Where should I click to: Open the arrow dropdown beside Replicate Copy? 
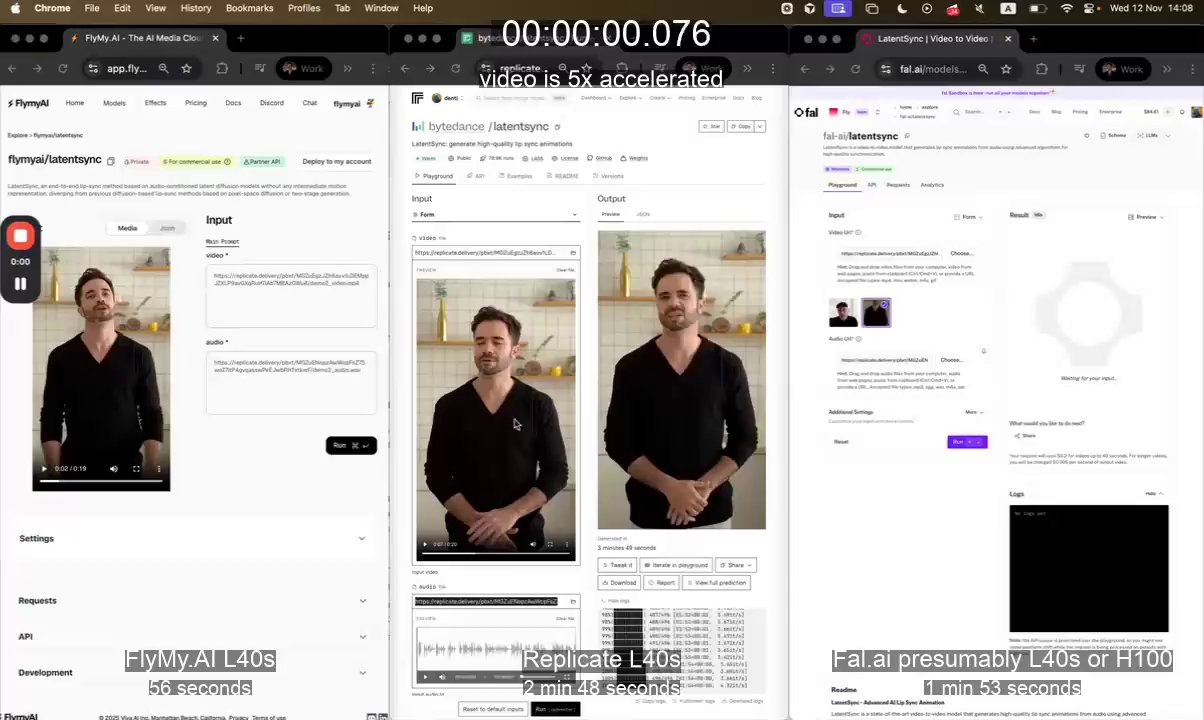coord(760,127)
